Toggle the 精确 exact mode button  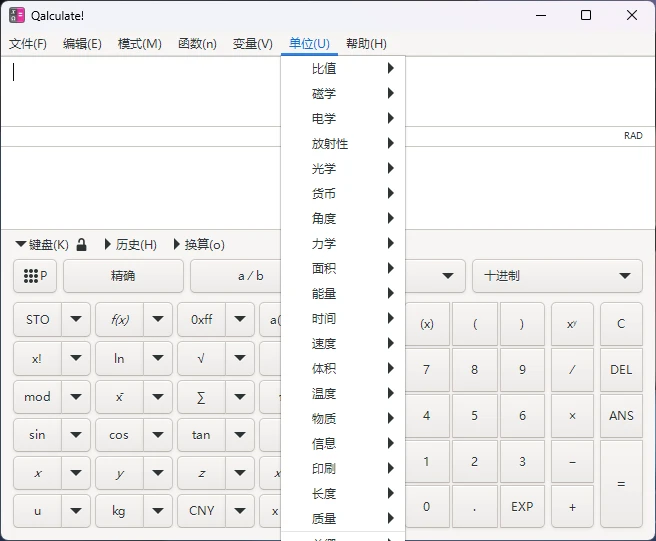click(x=123, y=276)
